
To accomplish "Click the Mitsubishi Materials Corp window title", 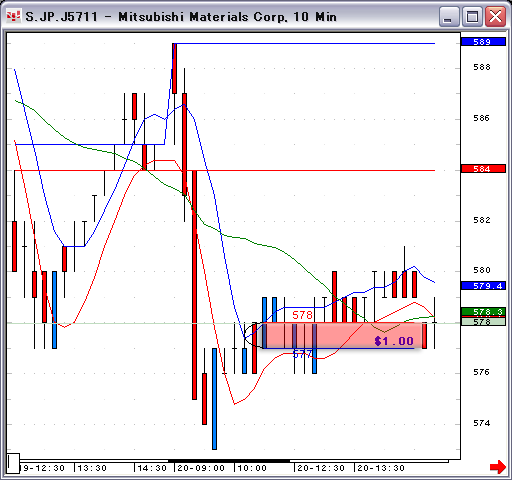I will 181,16.
